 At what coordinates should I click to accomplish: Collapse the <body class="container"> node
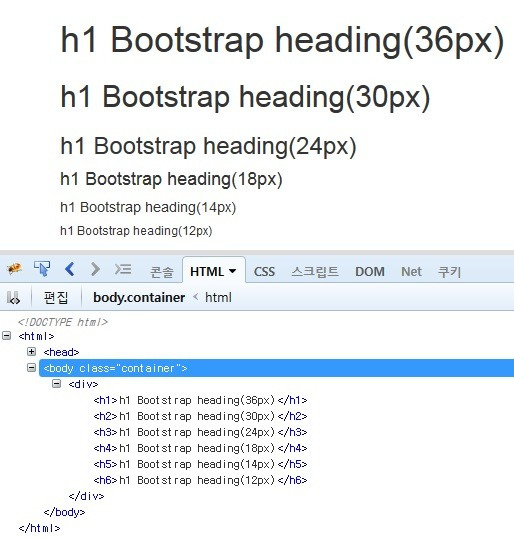coord(31,368)
